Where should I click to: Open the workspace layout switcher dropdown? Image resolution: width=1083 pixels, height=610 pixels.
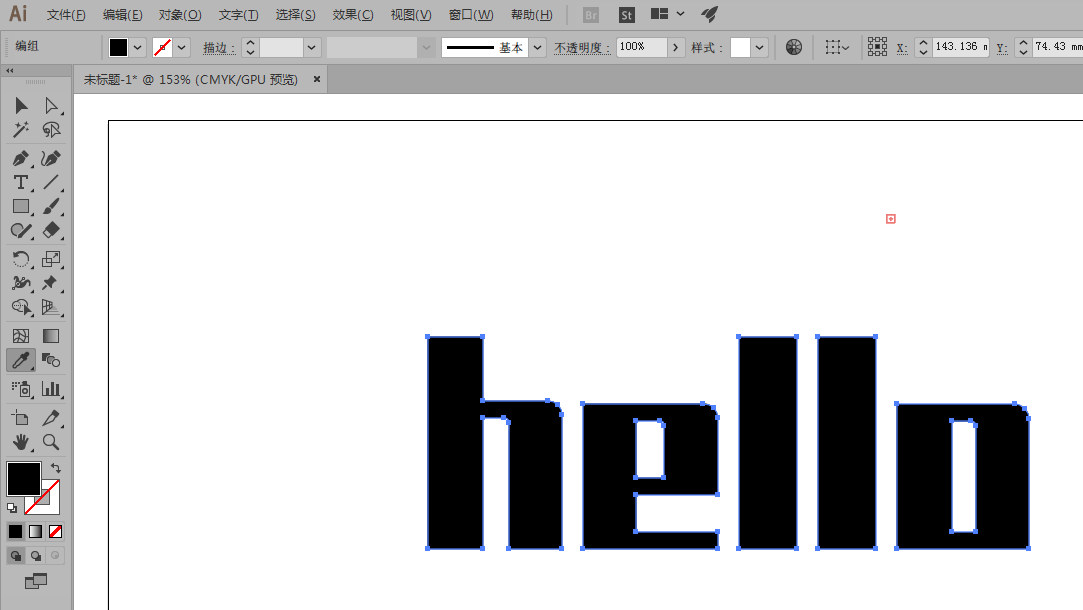[x=667, y=14]
